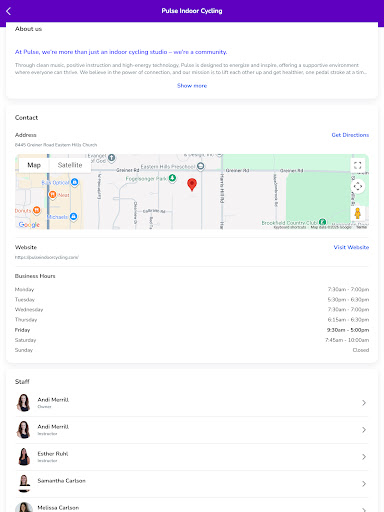384x512 pixels.
Task: Open Andi Merrill Instructor profile chevron
Action: 364,430
